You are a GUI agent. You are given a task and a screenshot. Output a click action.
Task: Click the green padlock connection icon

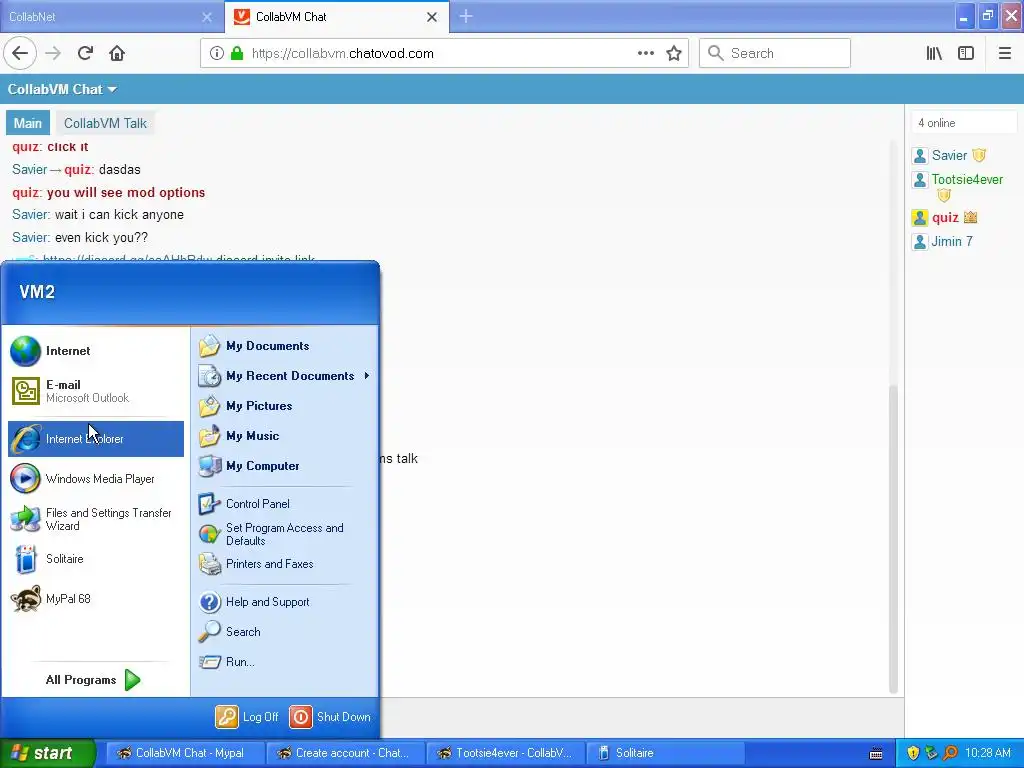point(237,53)
